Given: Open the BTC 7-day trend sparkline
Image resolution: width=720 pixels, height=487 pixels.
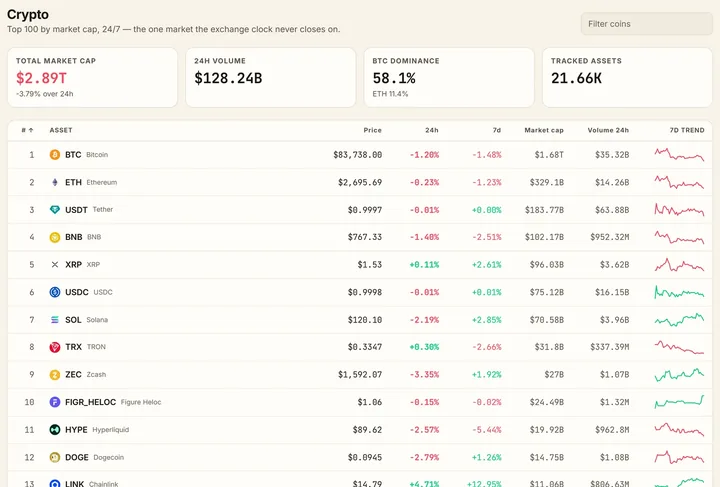Looking at the screenshot, I should [x=679, y=155].
